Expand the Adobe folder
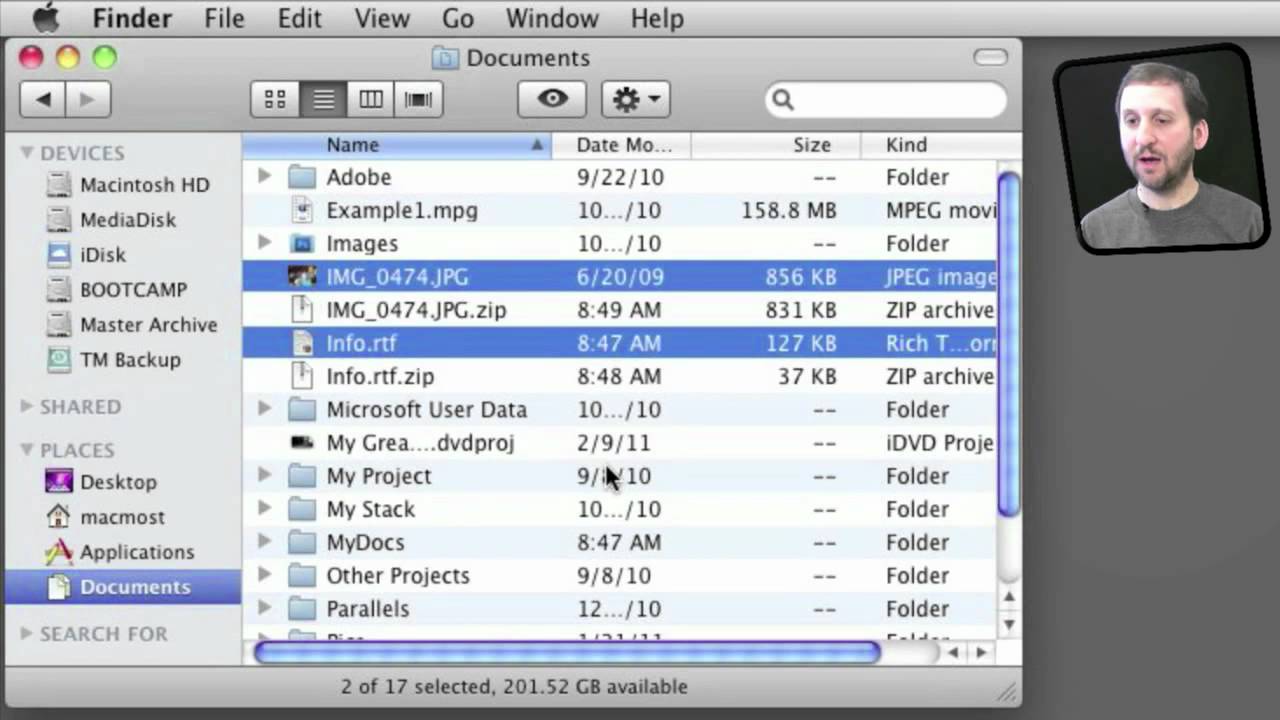 click(264, 177)
